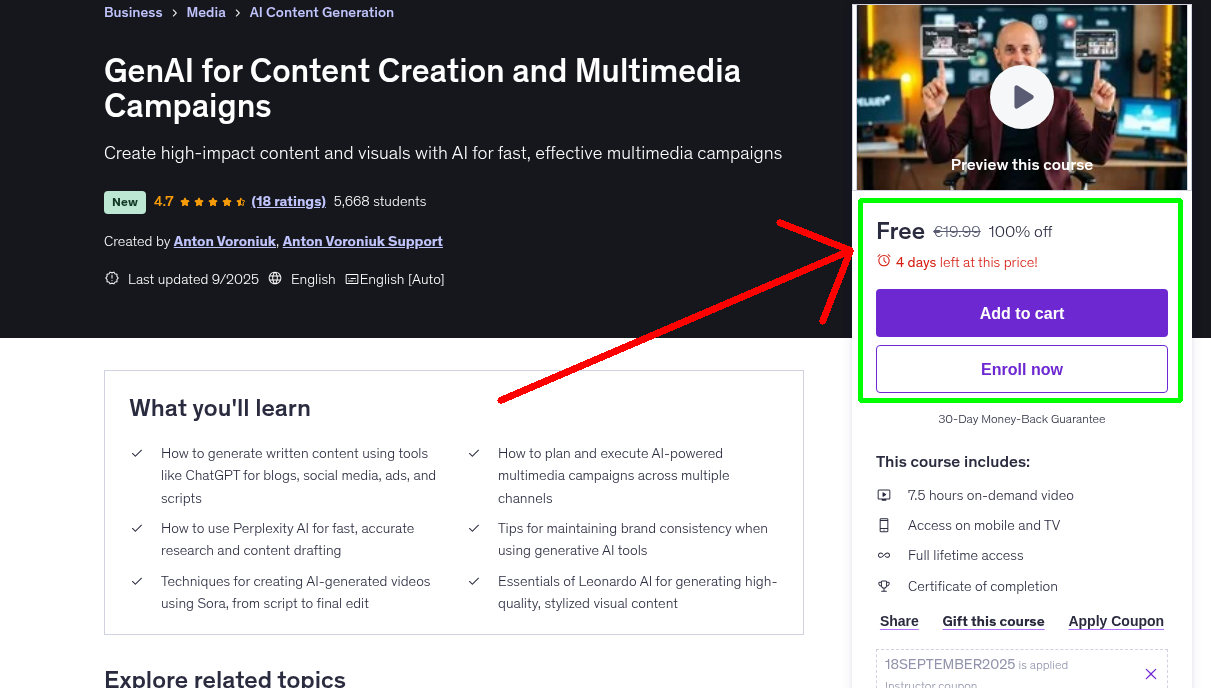Image resolution: width=1211 pixels, height=688 pixels.
Task: Click the course preview thumbnail image
Action: [1021, 97]
